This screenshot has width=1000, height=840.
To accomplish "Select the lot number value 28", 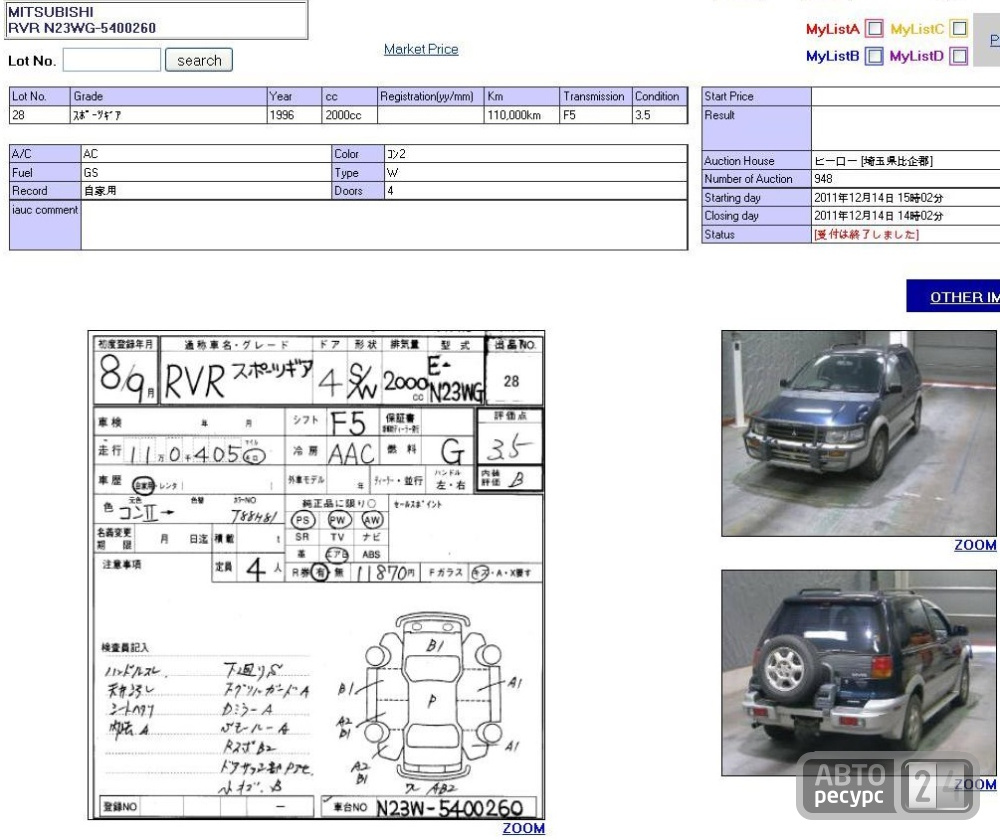I will pyautogui.click(x=18, y=115).
